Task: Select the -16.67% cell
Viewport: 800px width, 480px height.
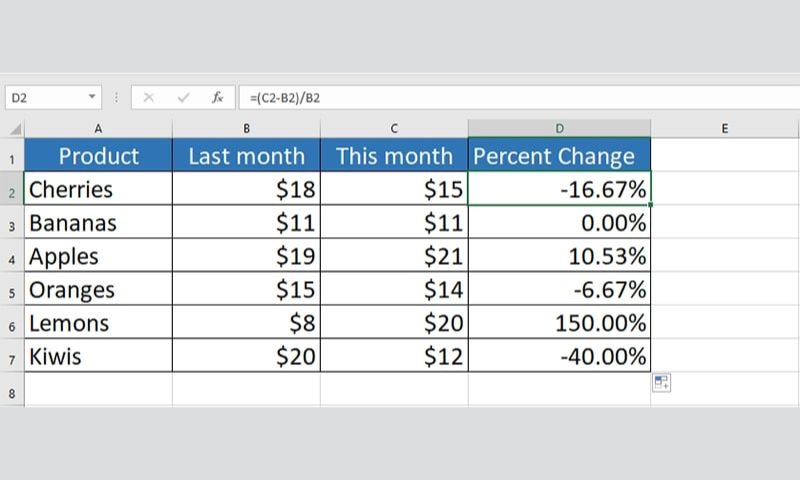Action: [x=559, y=189]
